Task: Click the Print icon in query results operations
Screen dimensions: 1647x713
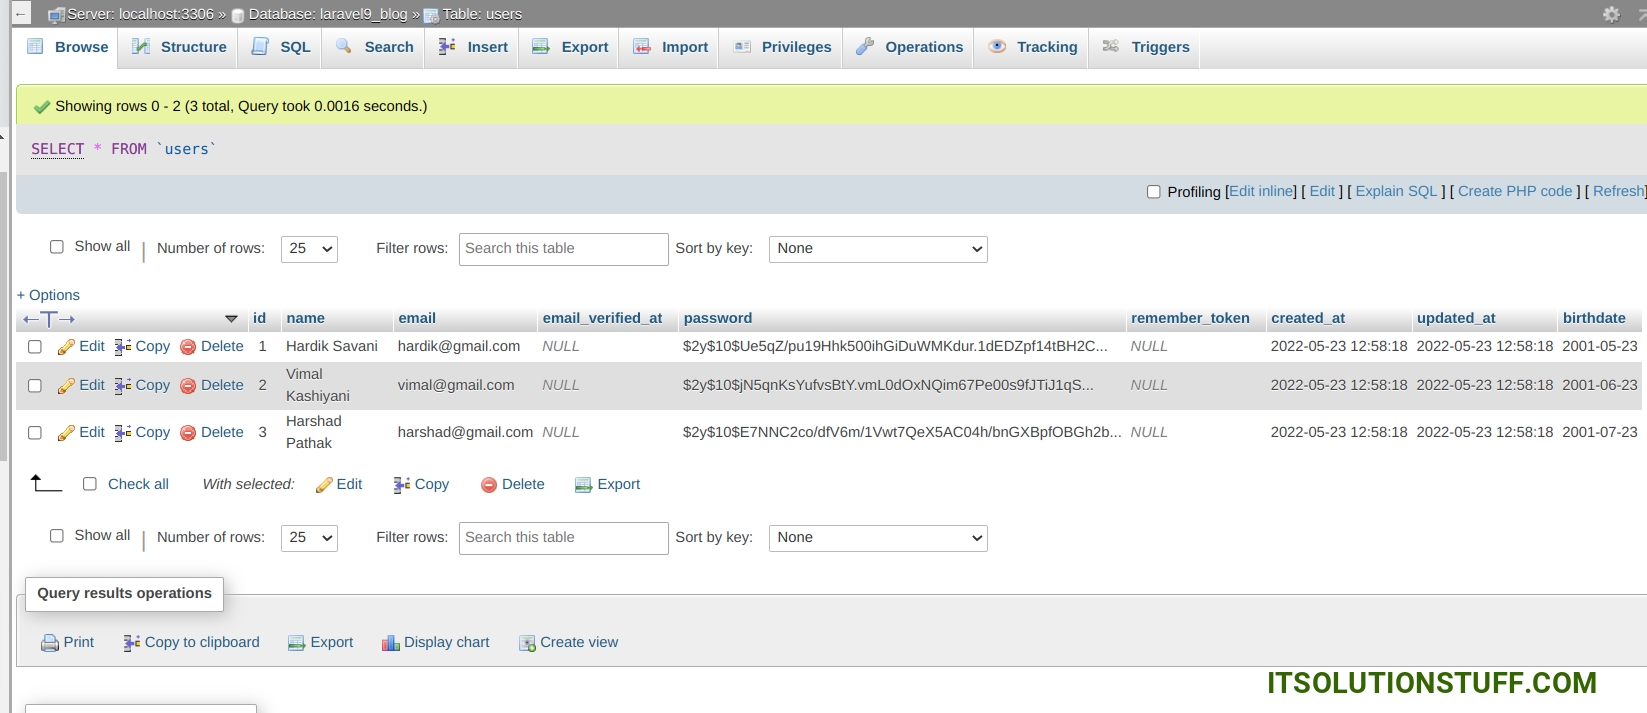Action: [50, 643]
